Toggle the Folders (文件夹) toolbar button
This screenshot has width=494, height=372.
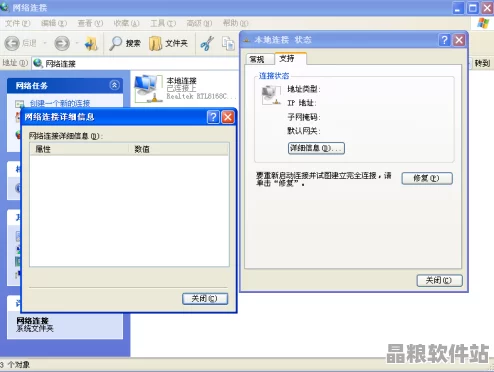tap(168, 43)
